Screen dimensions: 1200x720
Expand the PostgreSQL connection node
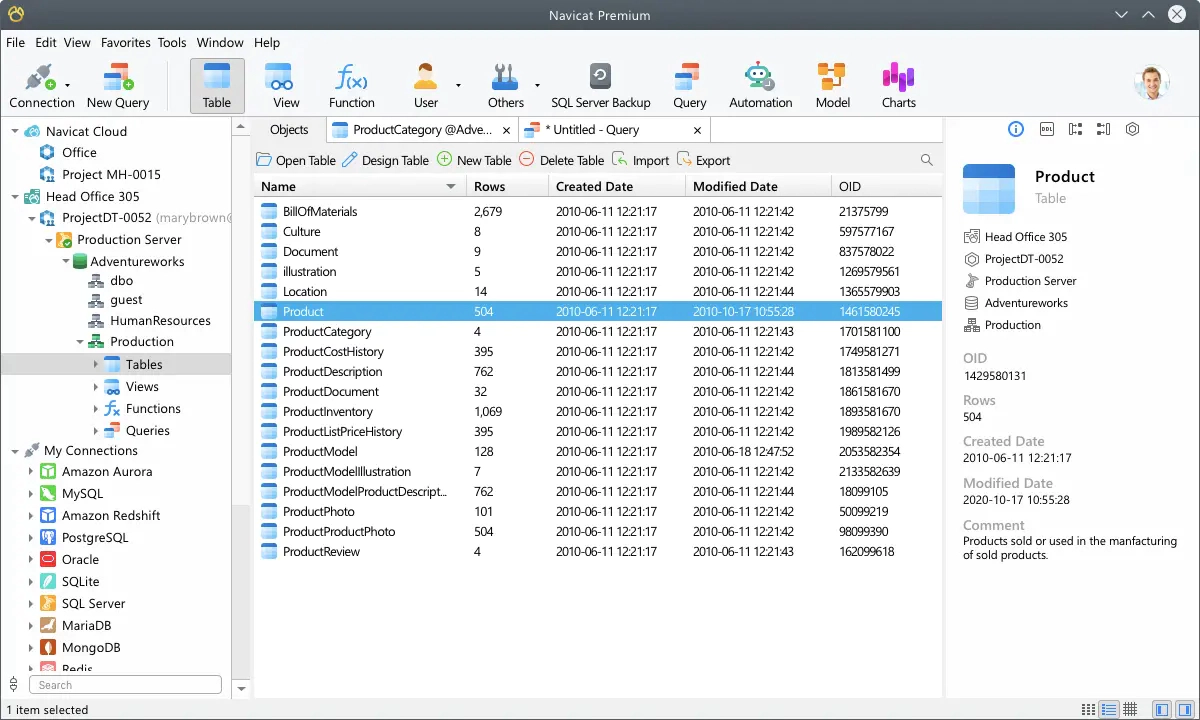[31, 538]
